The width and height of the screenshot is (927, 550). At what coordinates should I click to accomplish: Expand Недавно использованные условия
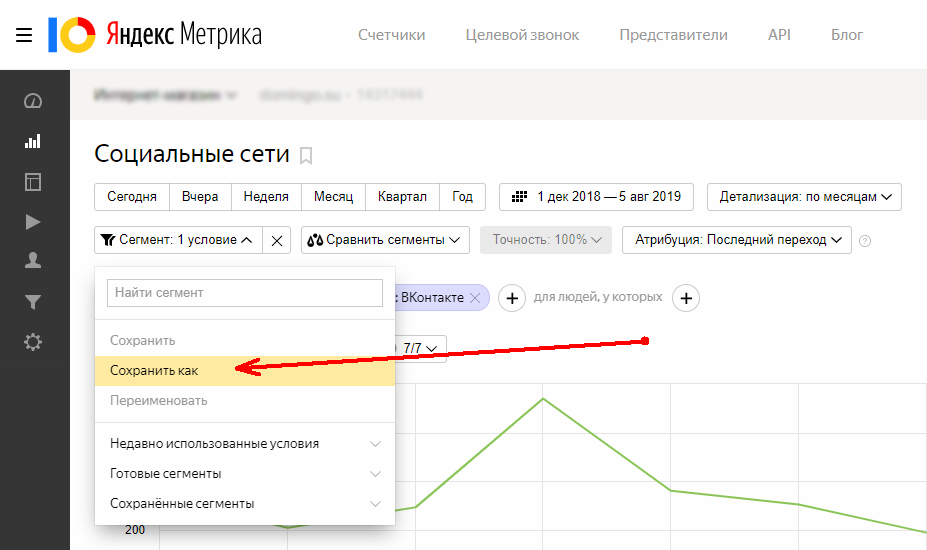[245, 444]
